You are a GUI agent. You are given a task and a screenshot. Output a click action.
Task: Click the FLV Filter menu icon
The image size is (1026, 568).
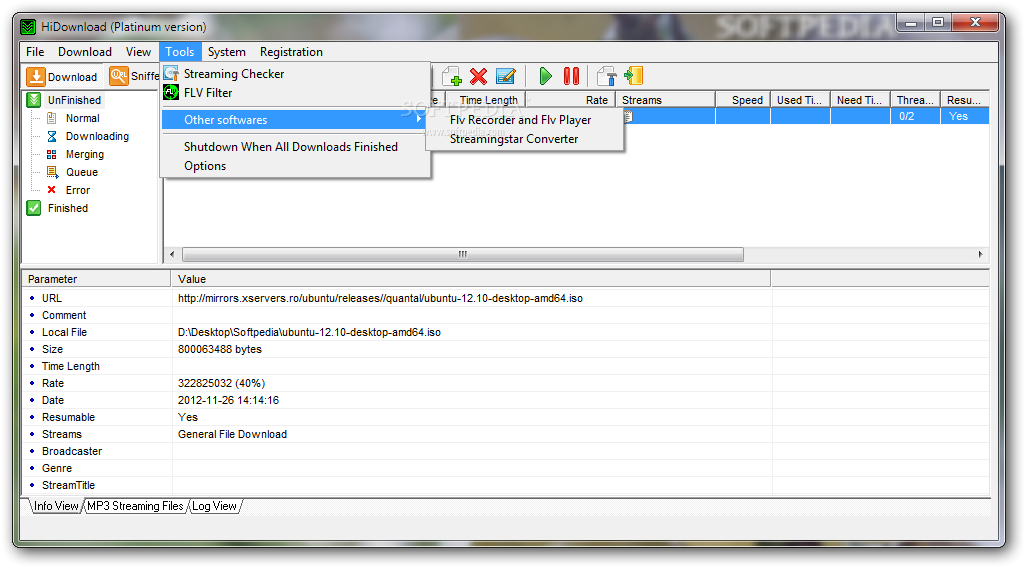pos(171,92)
